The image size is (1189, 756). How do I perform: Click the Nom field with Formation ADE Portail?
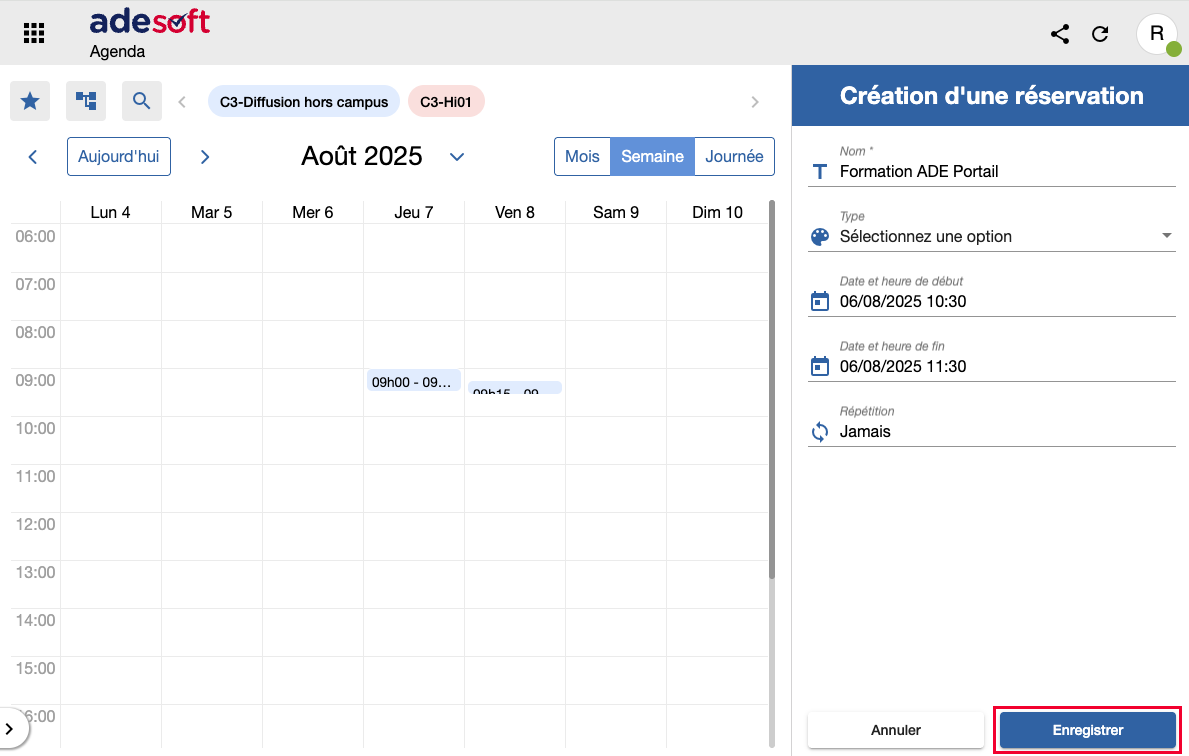pyautogui.click(x=1000, y=171)
